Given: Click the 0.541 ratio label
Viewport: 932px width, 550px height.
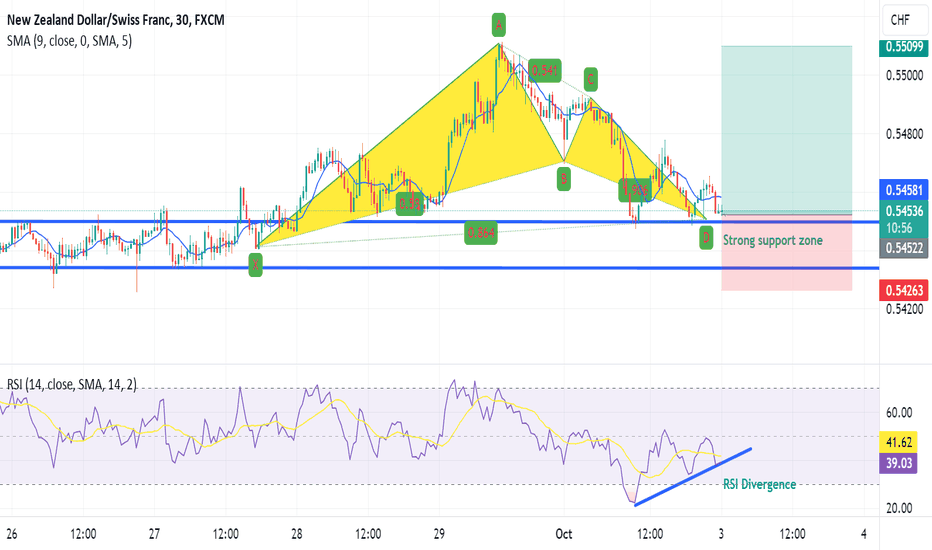Looking at the screenshot, I should (544, 71).
